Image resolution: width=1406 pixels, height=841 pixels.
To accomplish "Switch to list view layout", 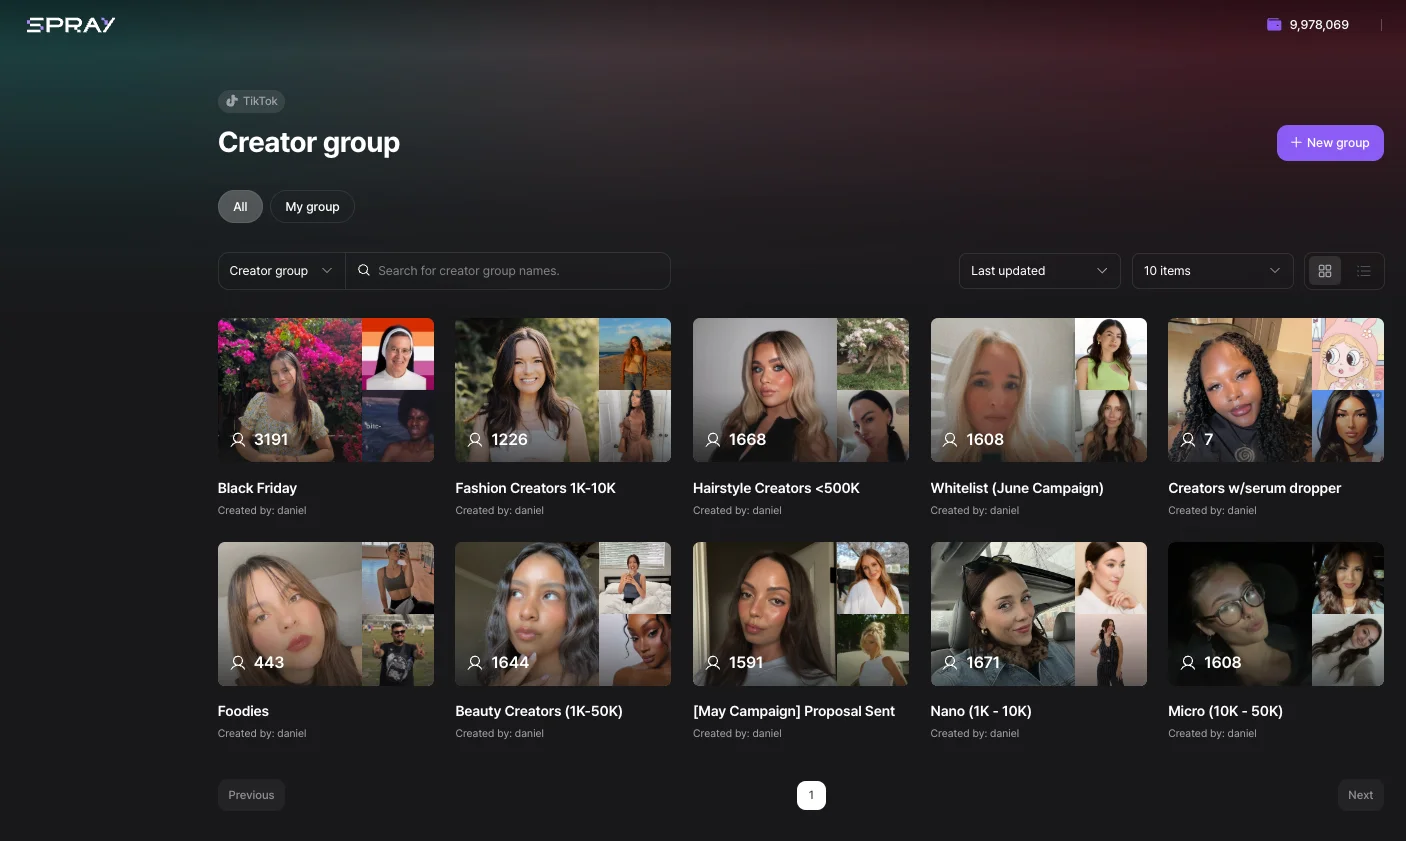I will (1364, 271).
